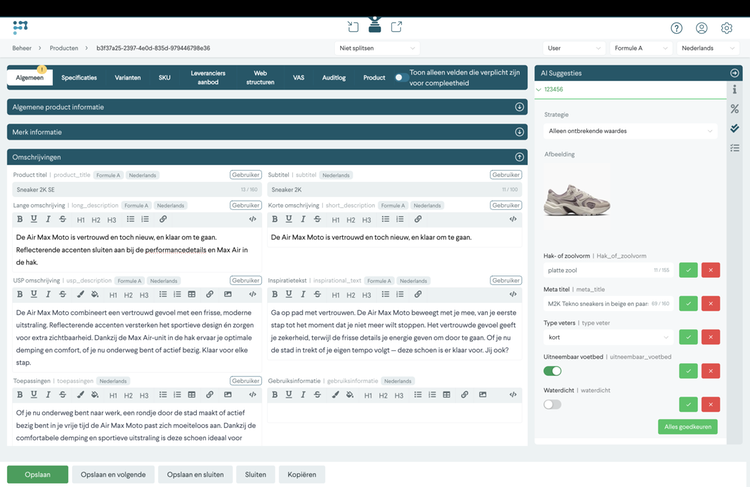The width and height of the screenshot is (750, 487).
Task: Click the Opslaan button
Action: pyautogui.click(x=37, y=475)
